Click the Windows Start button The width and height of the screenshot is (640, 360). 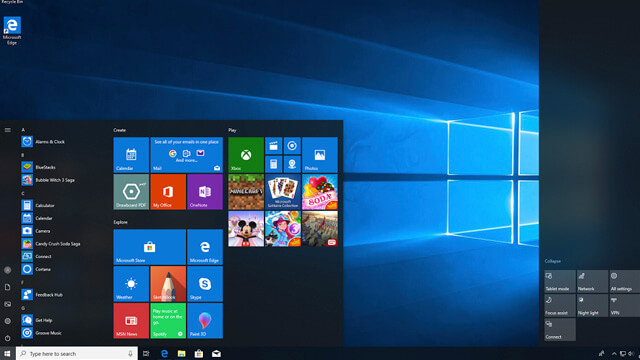(x=7, y=353)
